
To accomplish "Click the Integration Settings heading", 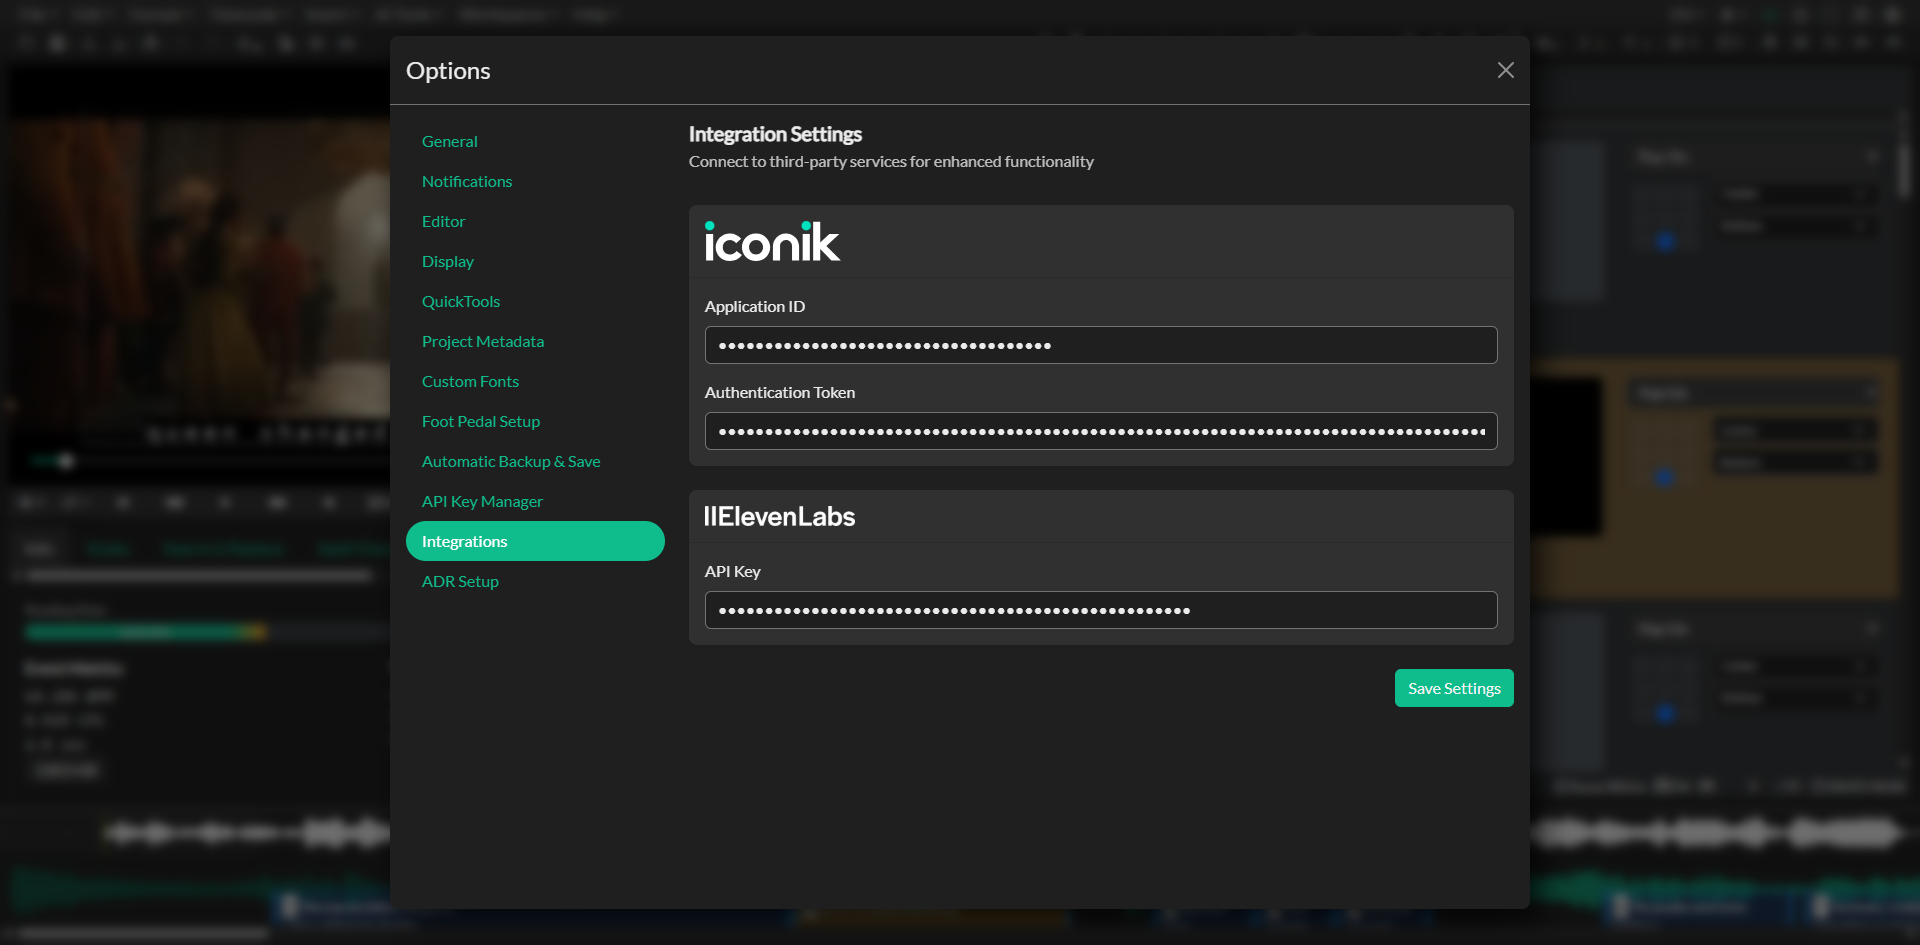I will 775,134.
